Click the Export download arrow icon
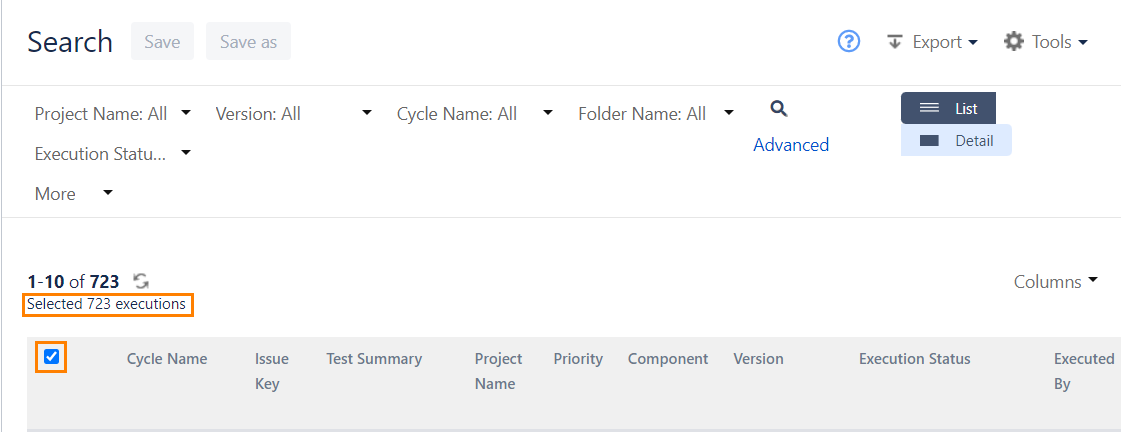 tap(895, 42)
